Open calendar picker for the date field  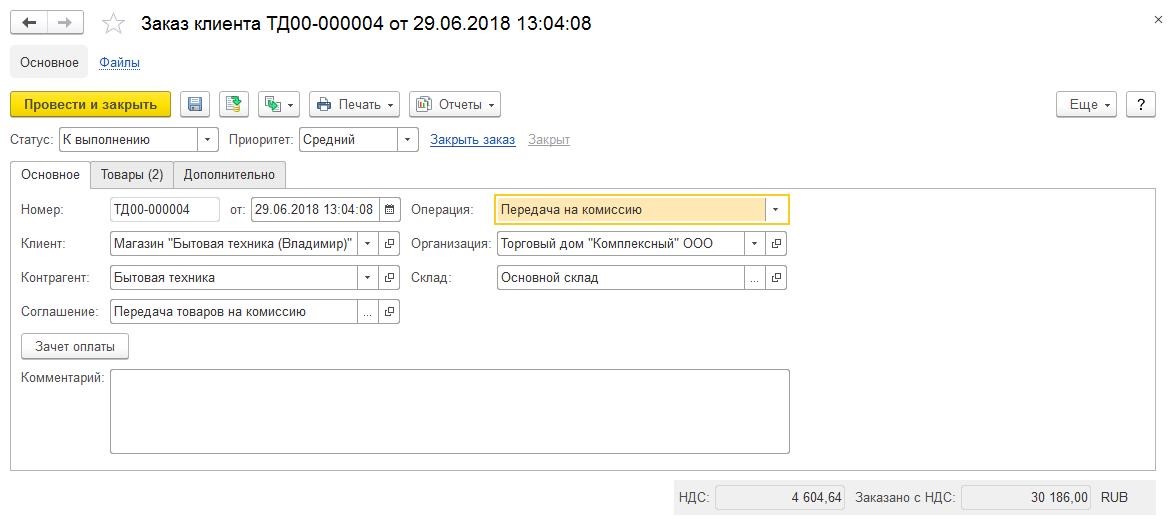pos(389,209)
